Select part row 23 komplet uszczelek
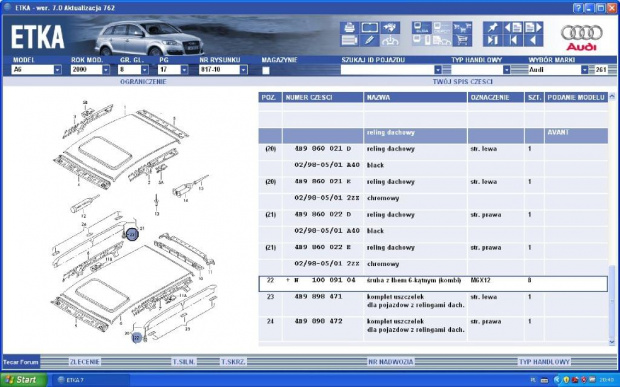 (433, 301)
